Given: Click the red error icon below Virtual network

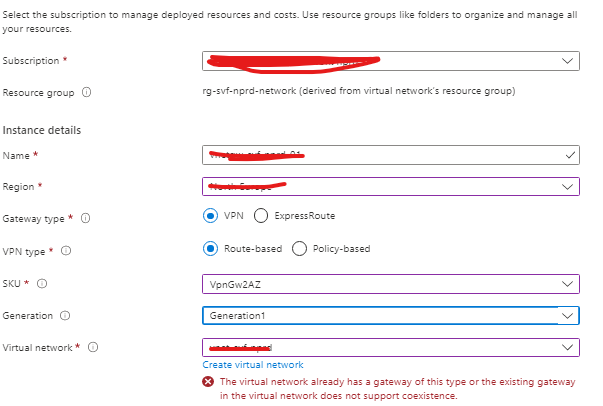Looking at the screenshot, I should [208, 381].
